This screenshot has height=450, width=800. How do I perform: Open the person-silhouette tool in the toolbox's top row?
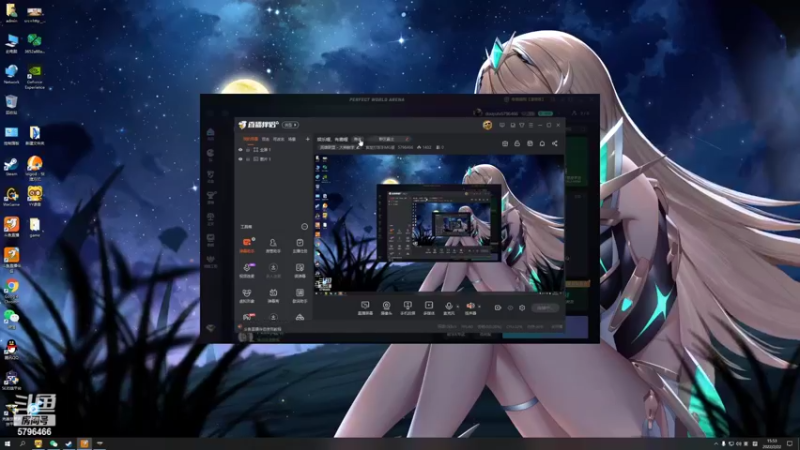(273, 245)
